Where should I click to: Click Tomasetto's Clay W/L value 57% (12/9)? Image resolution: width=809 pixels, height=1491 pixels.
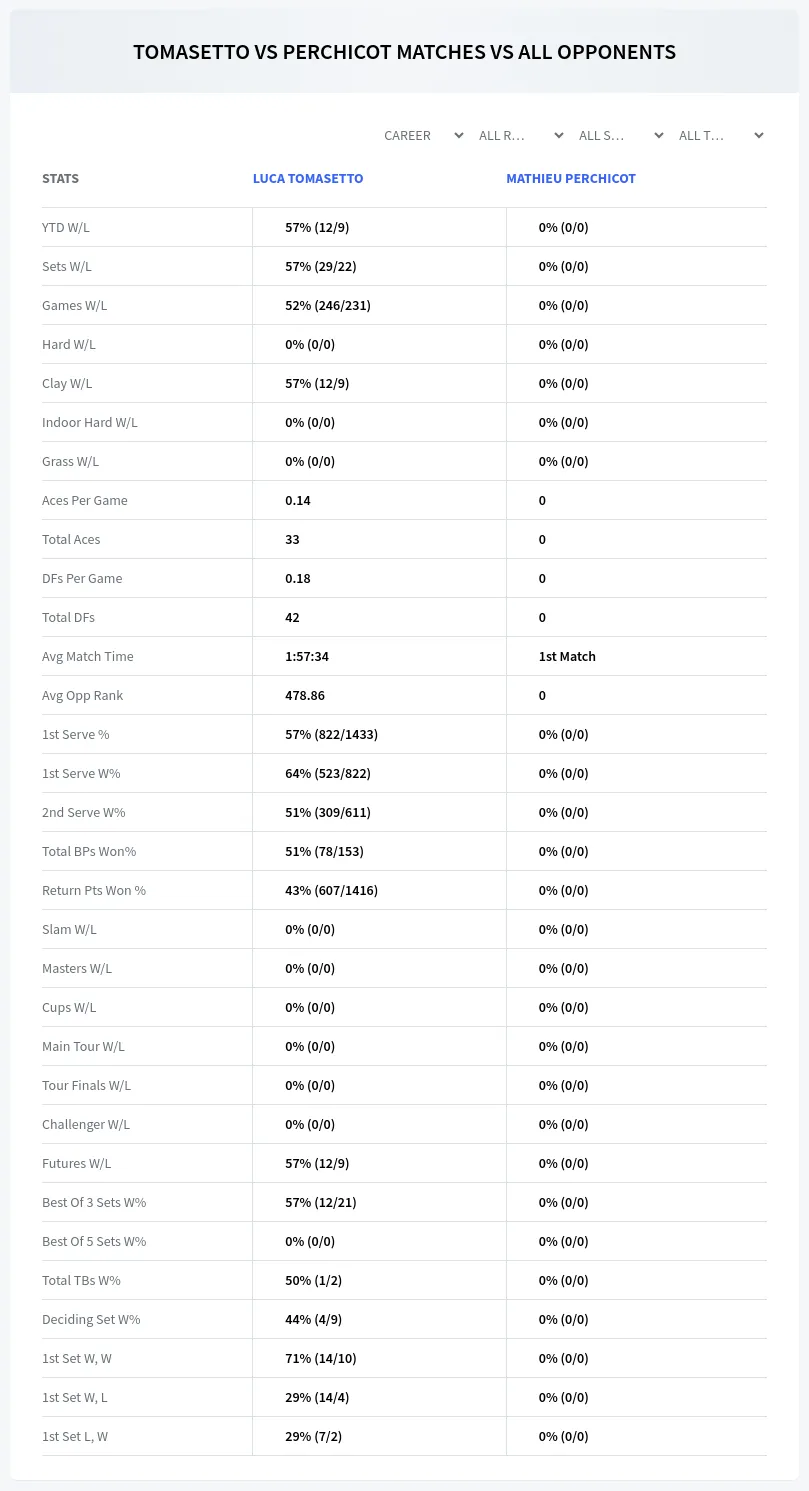coord(317,384)
